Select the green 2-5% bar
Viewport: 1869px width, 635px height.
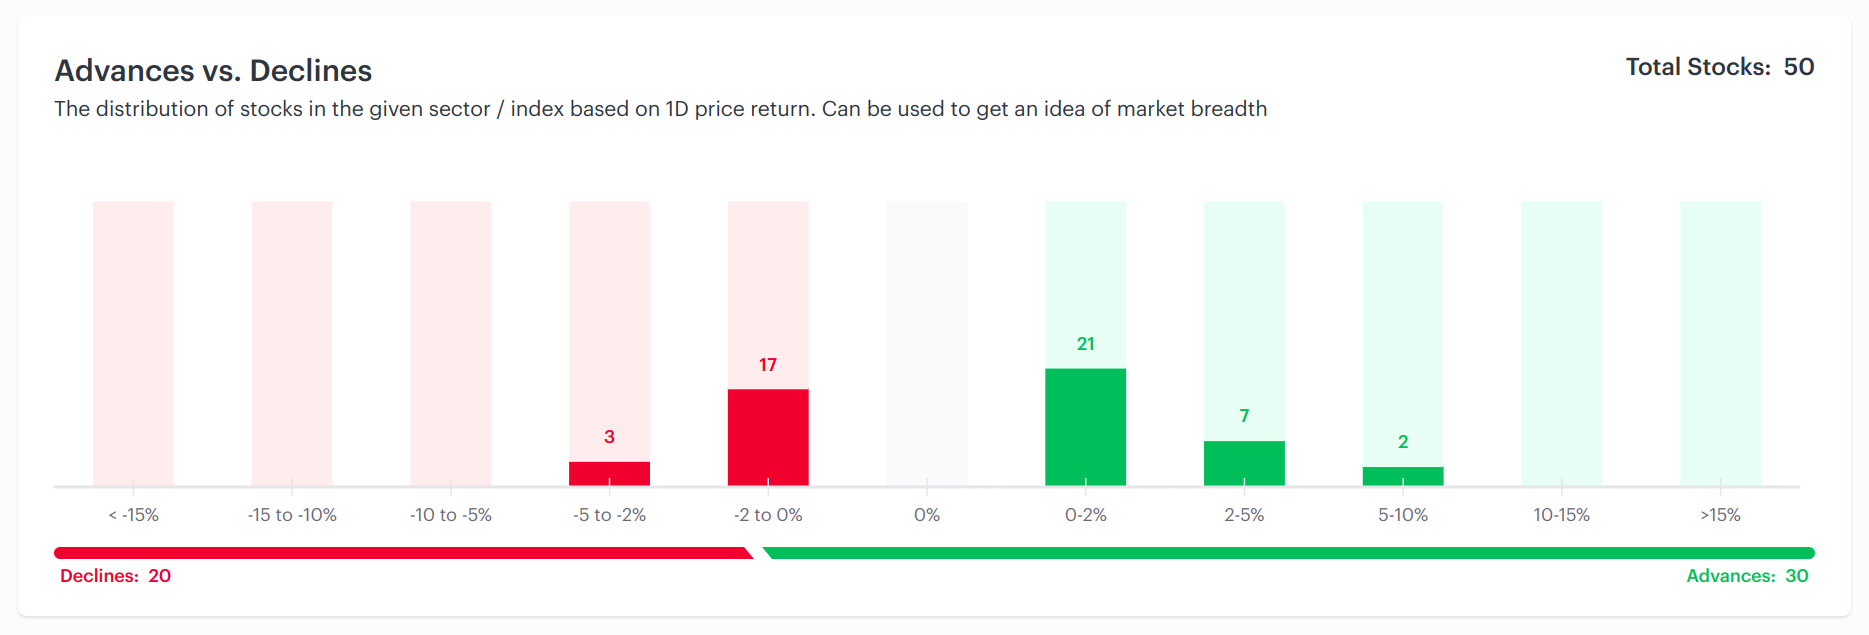pos(1244,463)
